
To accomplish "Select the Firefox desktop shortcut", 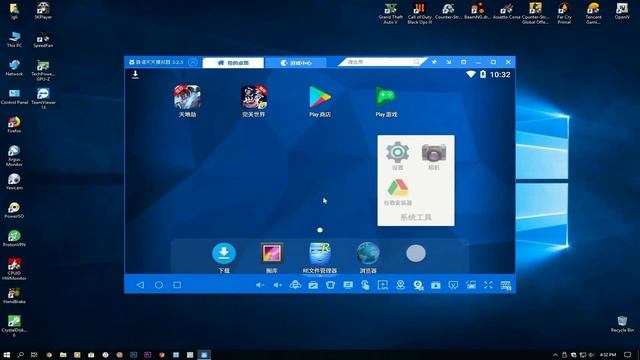I will tap(14, 124).
